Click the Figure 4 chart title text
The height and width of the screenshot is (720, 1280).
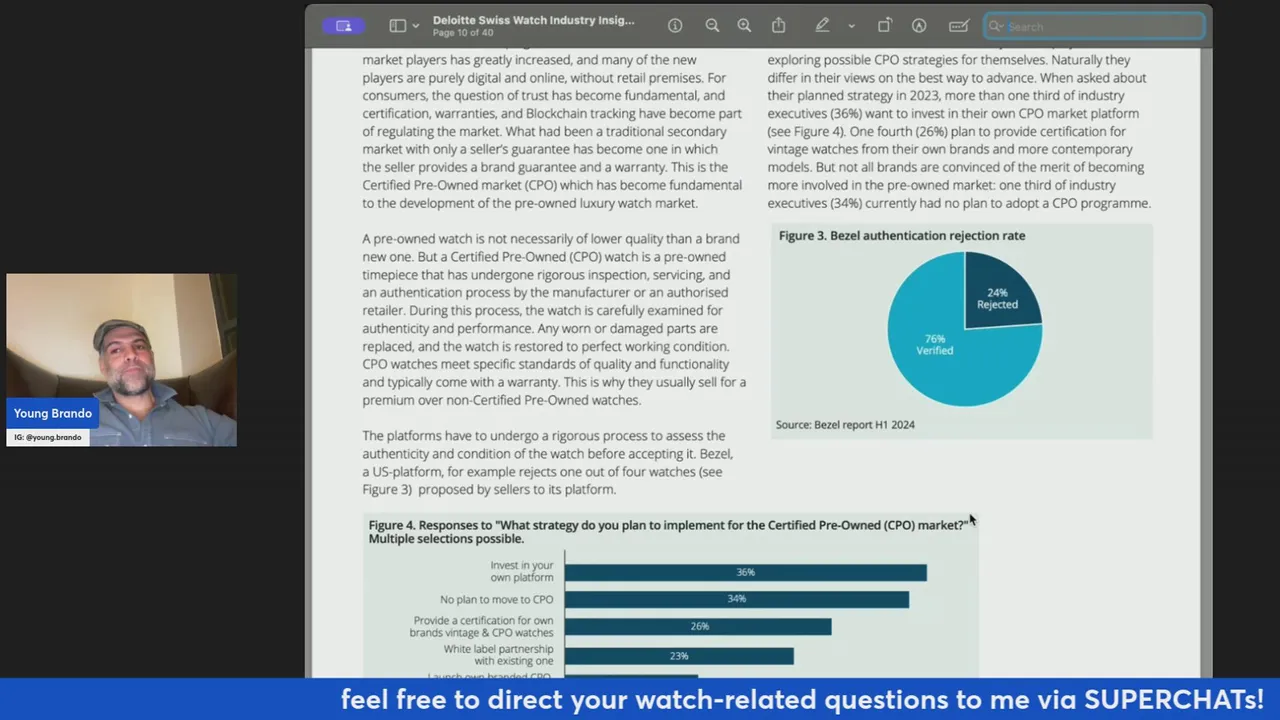[x=668, y=532]
